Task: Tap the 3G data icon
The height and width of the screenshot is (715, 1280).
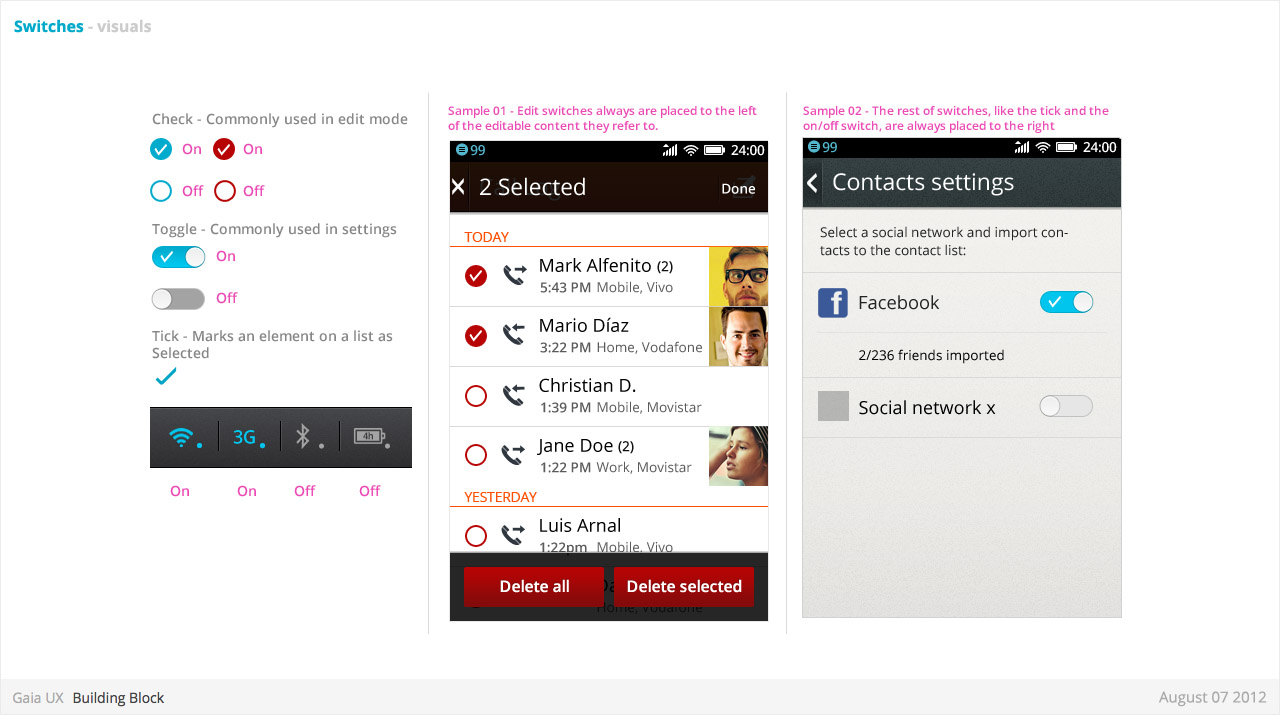Action: [245, 437]
